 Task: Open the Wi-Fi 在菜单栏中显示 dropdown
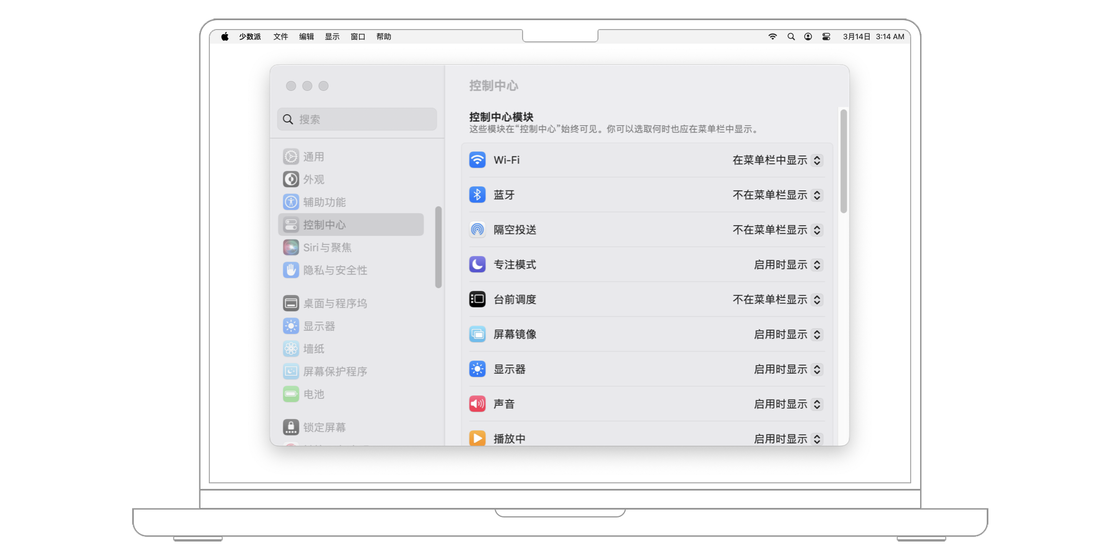pos(777,160)
